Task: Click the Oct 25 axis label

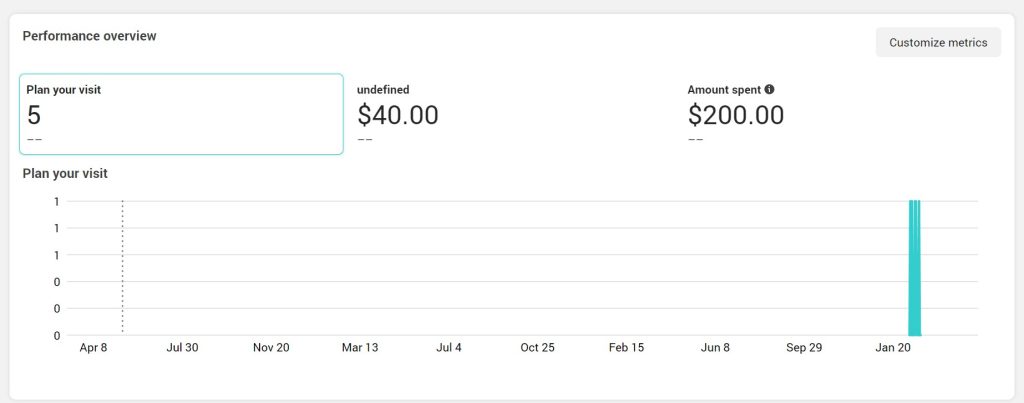Action: [x=537, y=347]
